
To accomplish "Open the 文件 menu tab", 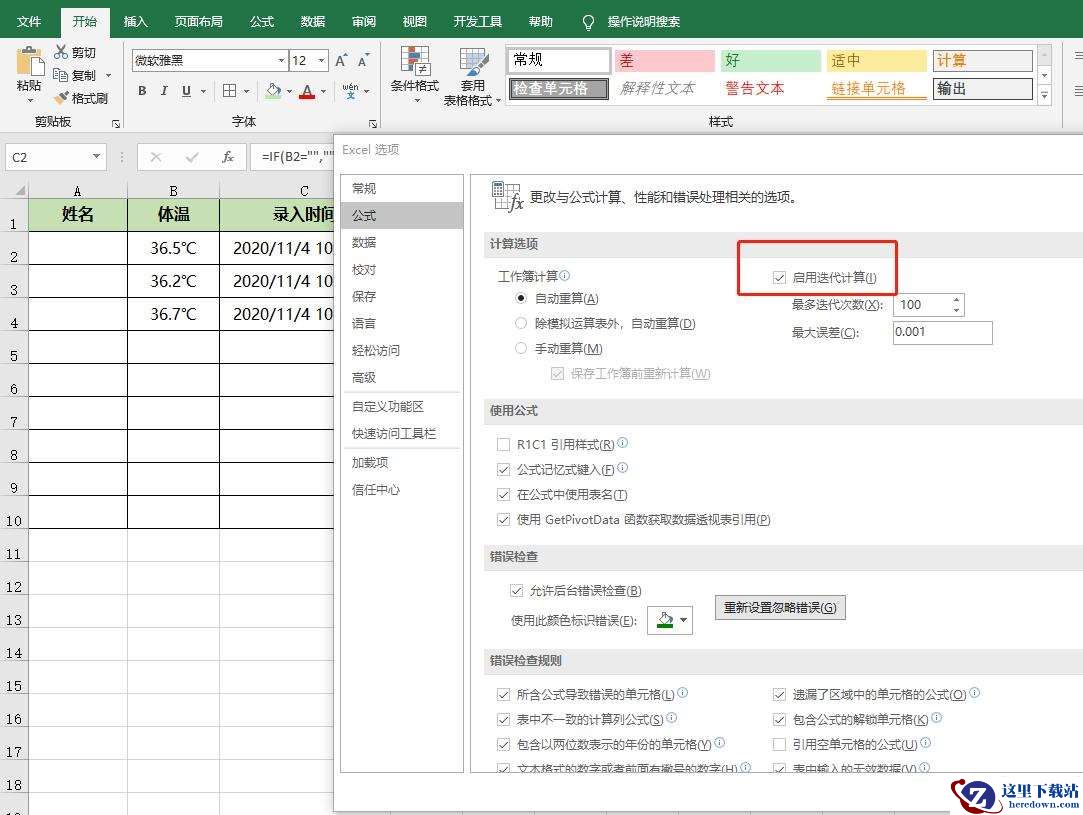I will pos(28,21).
